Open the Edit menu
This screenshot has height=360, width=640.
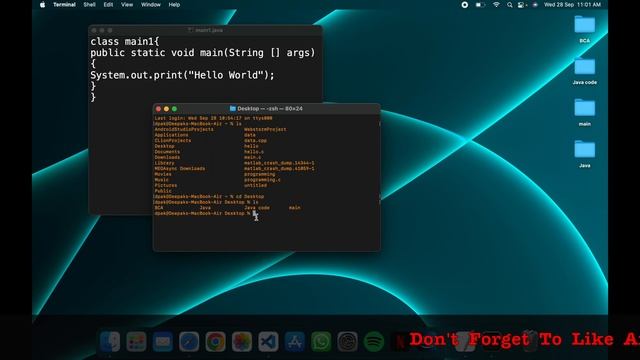point(108,5)
